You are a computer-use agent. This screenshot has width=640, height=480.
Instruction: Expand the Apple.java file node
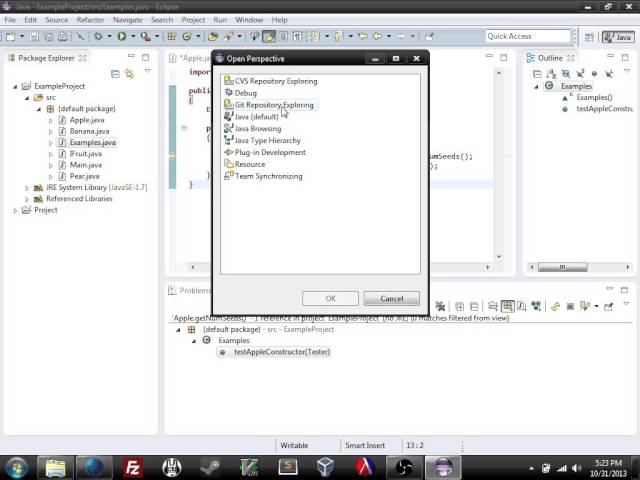click(51, 120)
